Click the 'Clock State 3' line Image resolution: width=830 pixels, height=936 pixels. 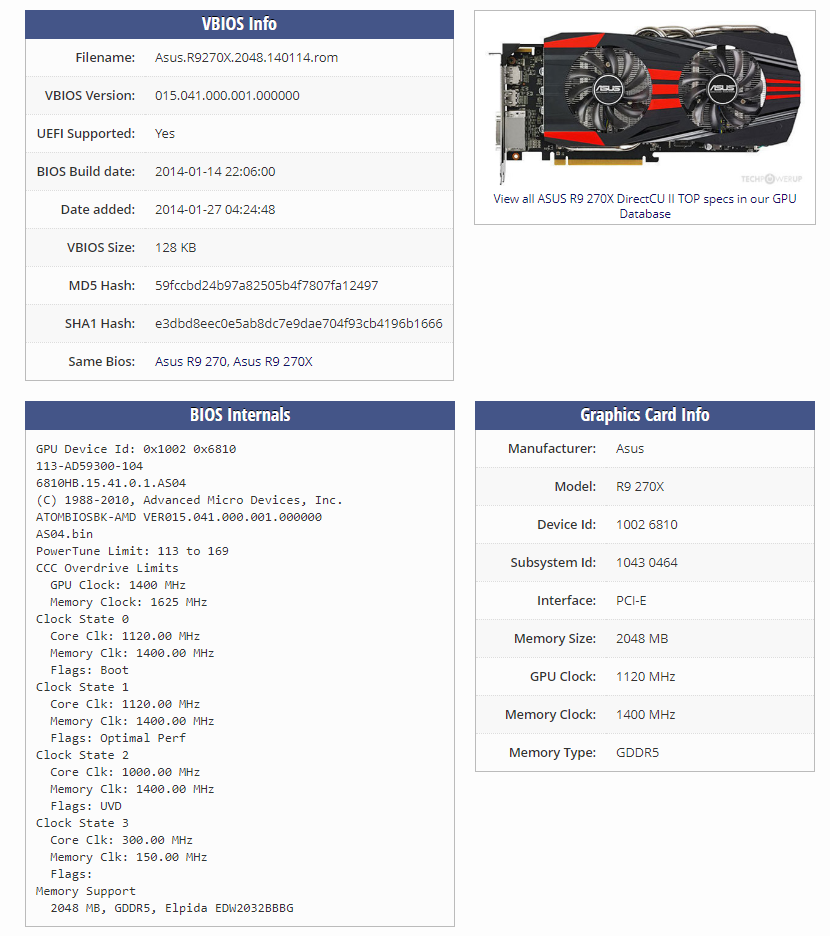tap(82, 823)
